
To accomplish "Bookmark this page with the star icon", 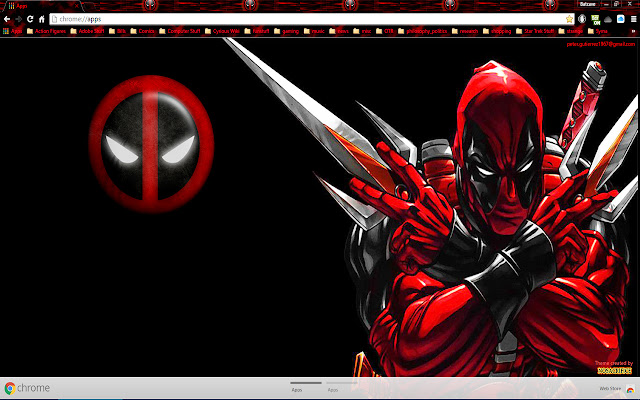I will (569, 19).
